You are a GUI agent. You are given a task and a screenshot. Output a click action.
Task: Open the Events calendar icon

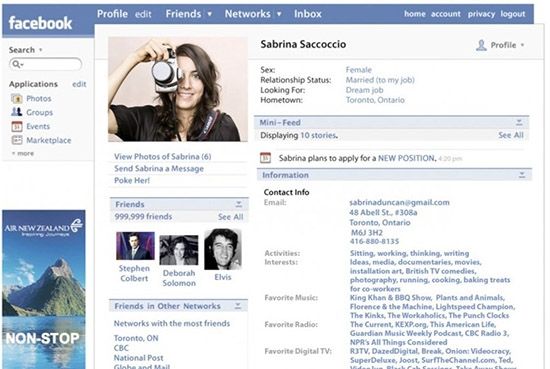point(16,126)
